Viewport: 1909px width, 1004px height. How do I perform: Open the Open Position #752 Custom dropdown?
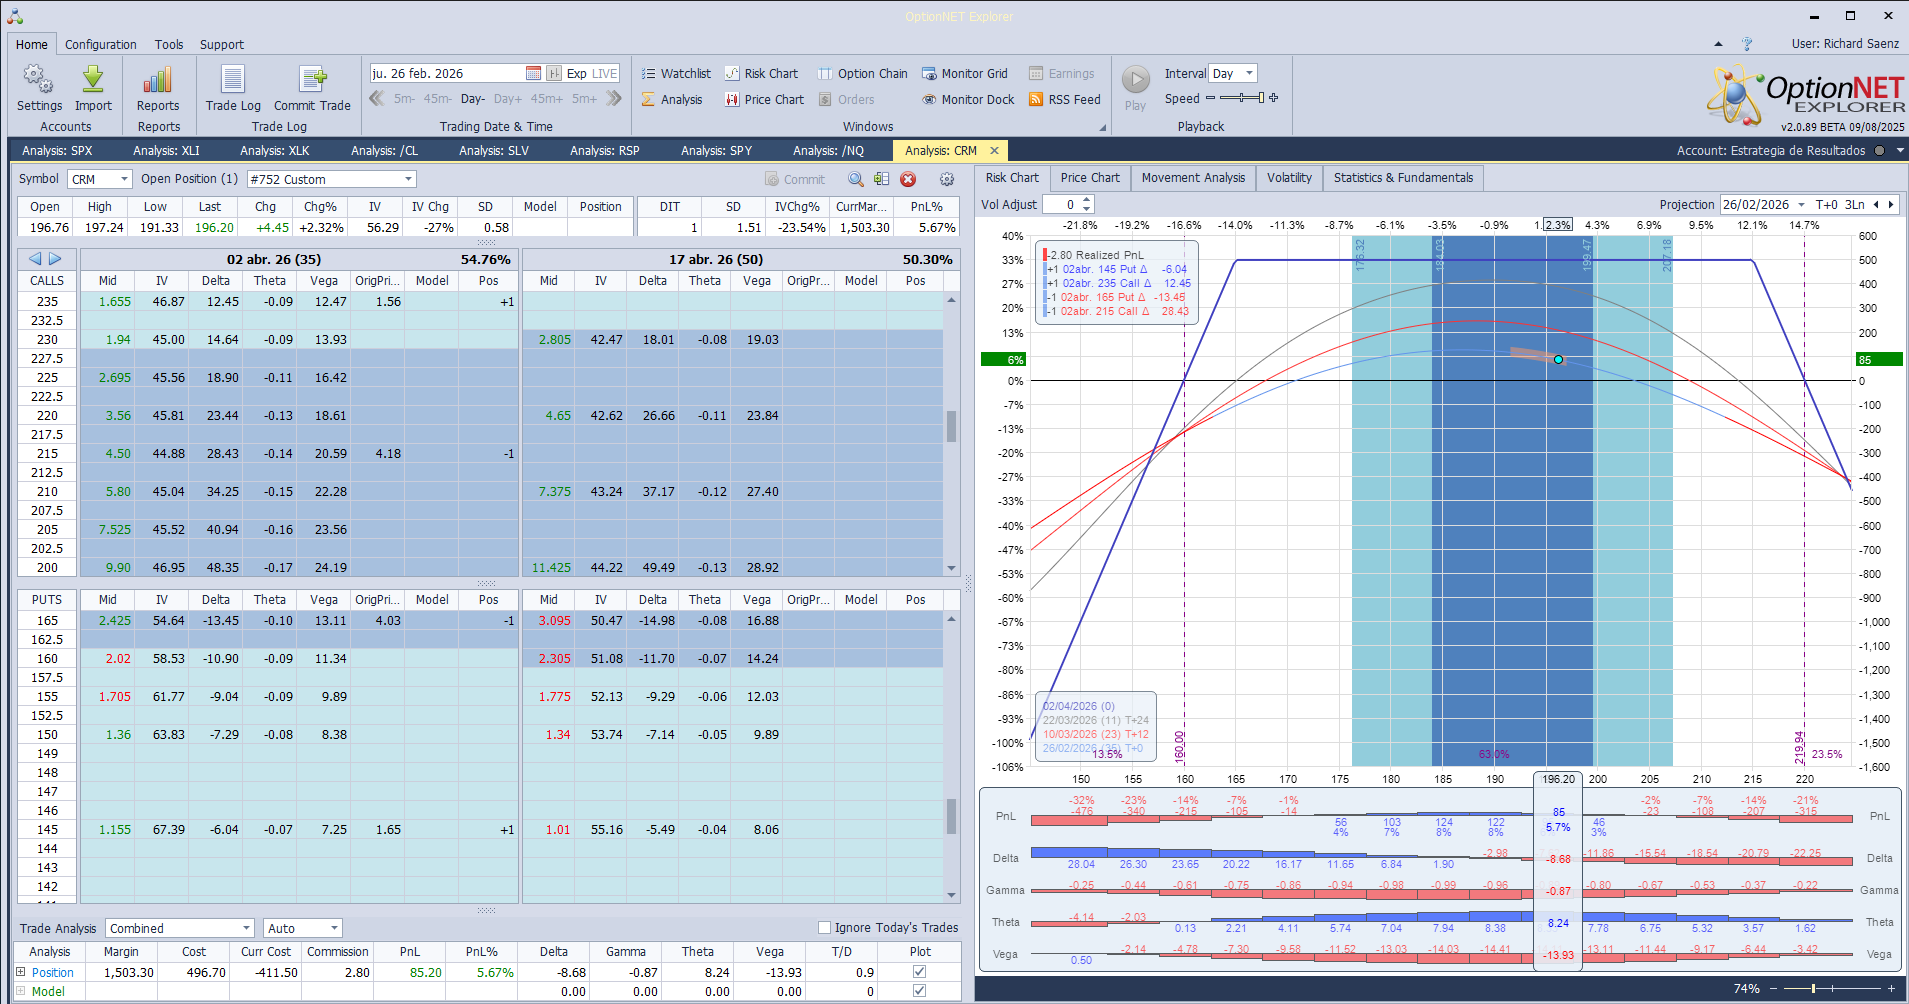click(x=408, y=179)
